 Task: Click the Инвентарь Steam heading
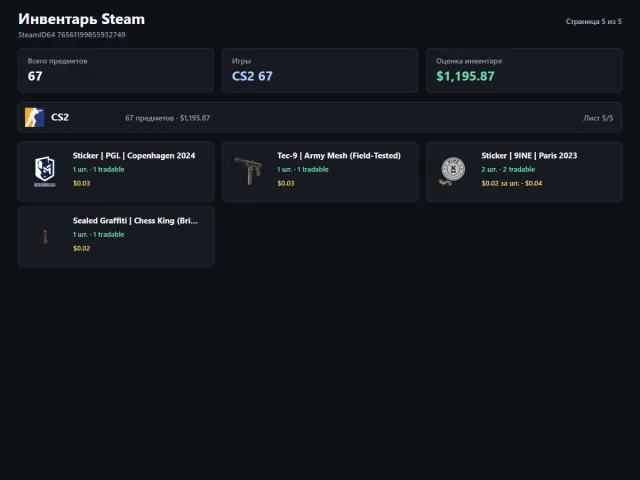click(x=82, y=19)
